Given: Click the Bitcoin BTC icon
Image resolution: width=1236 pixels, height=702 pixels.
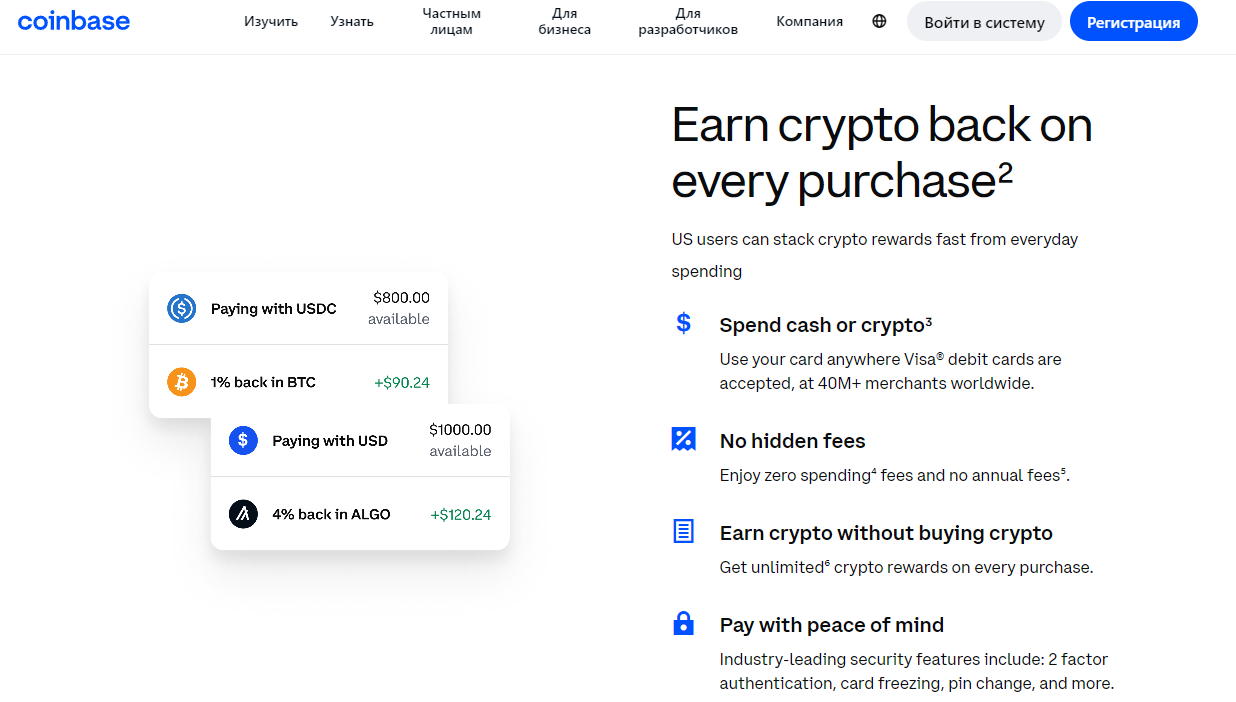Looking at the screenshot, I should pos(181,381).
